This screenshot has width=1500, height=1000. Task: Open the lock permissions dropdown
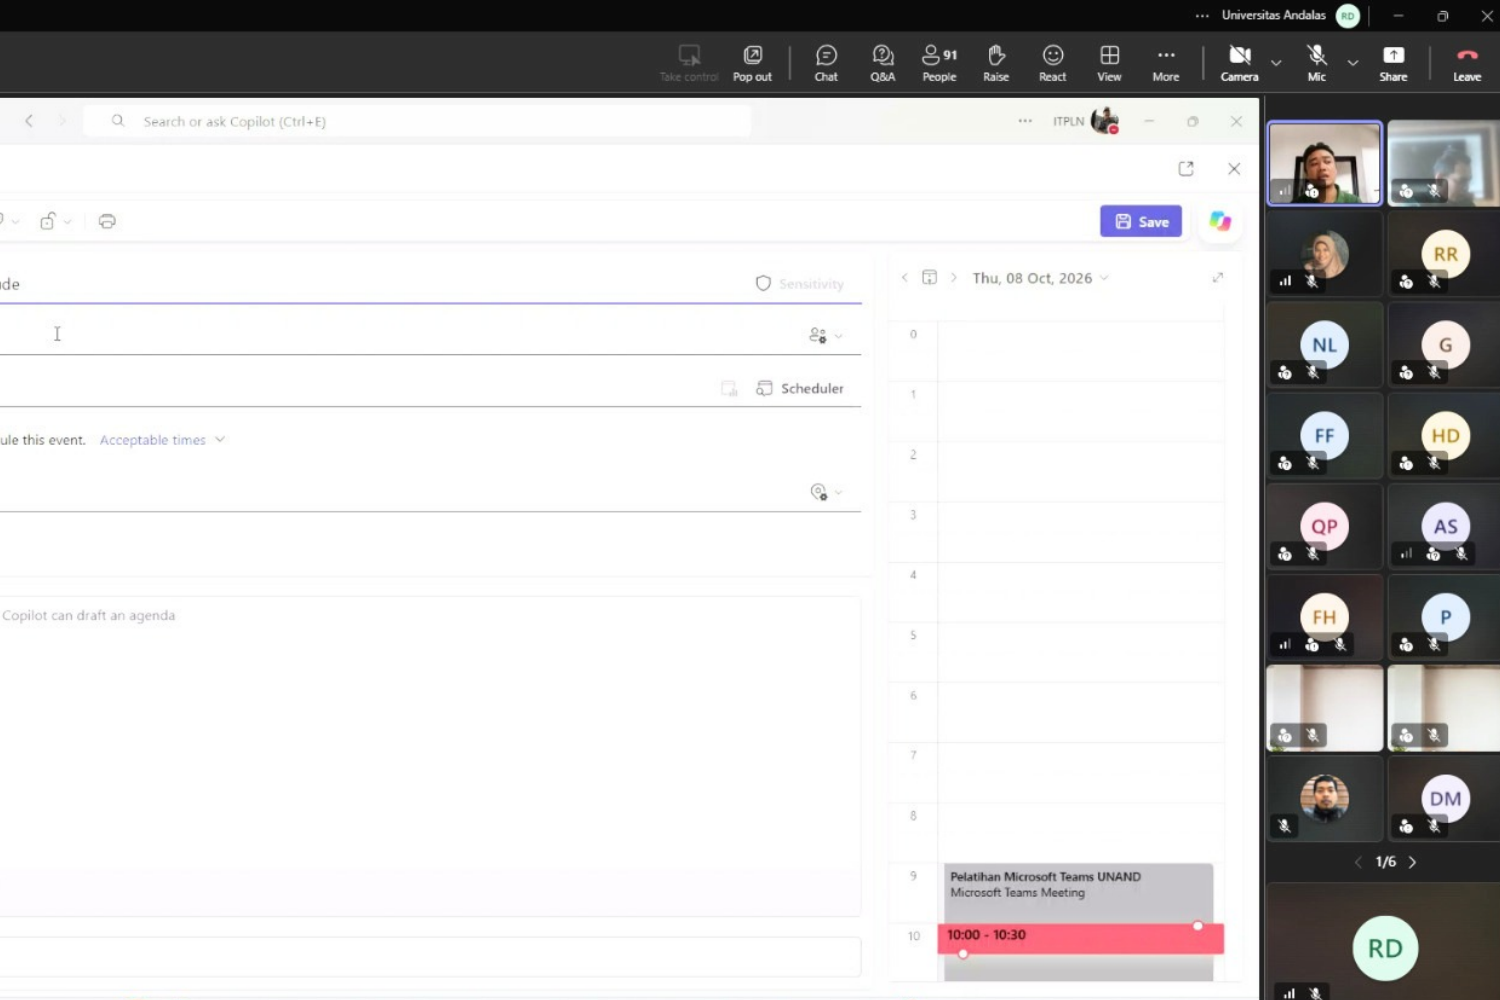click(x=55, y=221)
